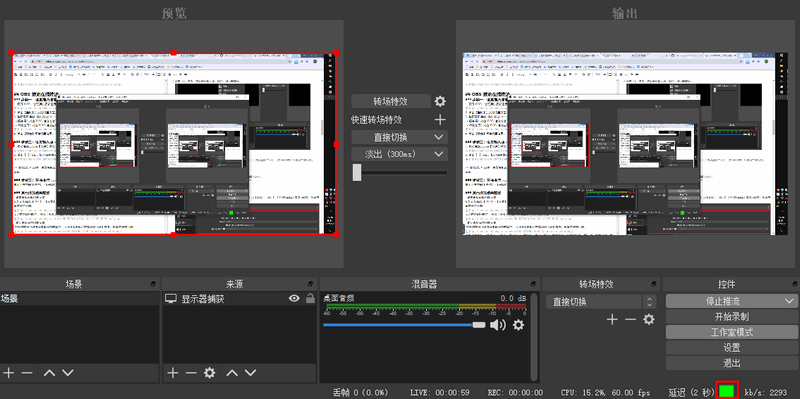
Task: Click mixer panel vertical scrollbar
Action: pyautogui.click(x=534, y=337)
